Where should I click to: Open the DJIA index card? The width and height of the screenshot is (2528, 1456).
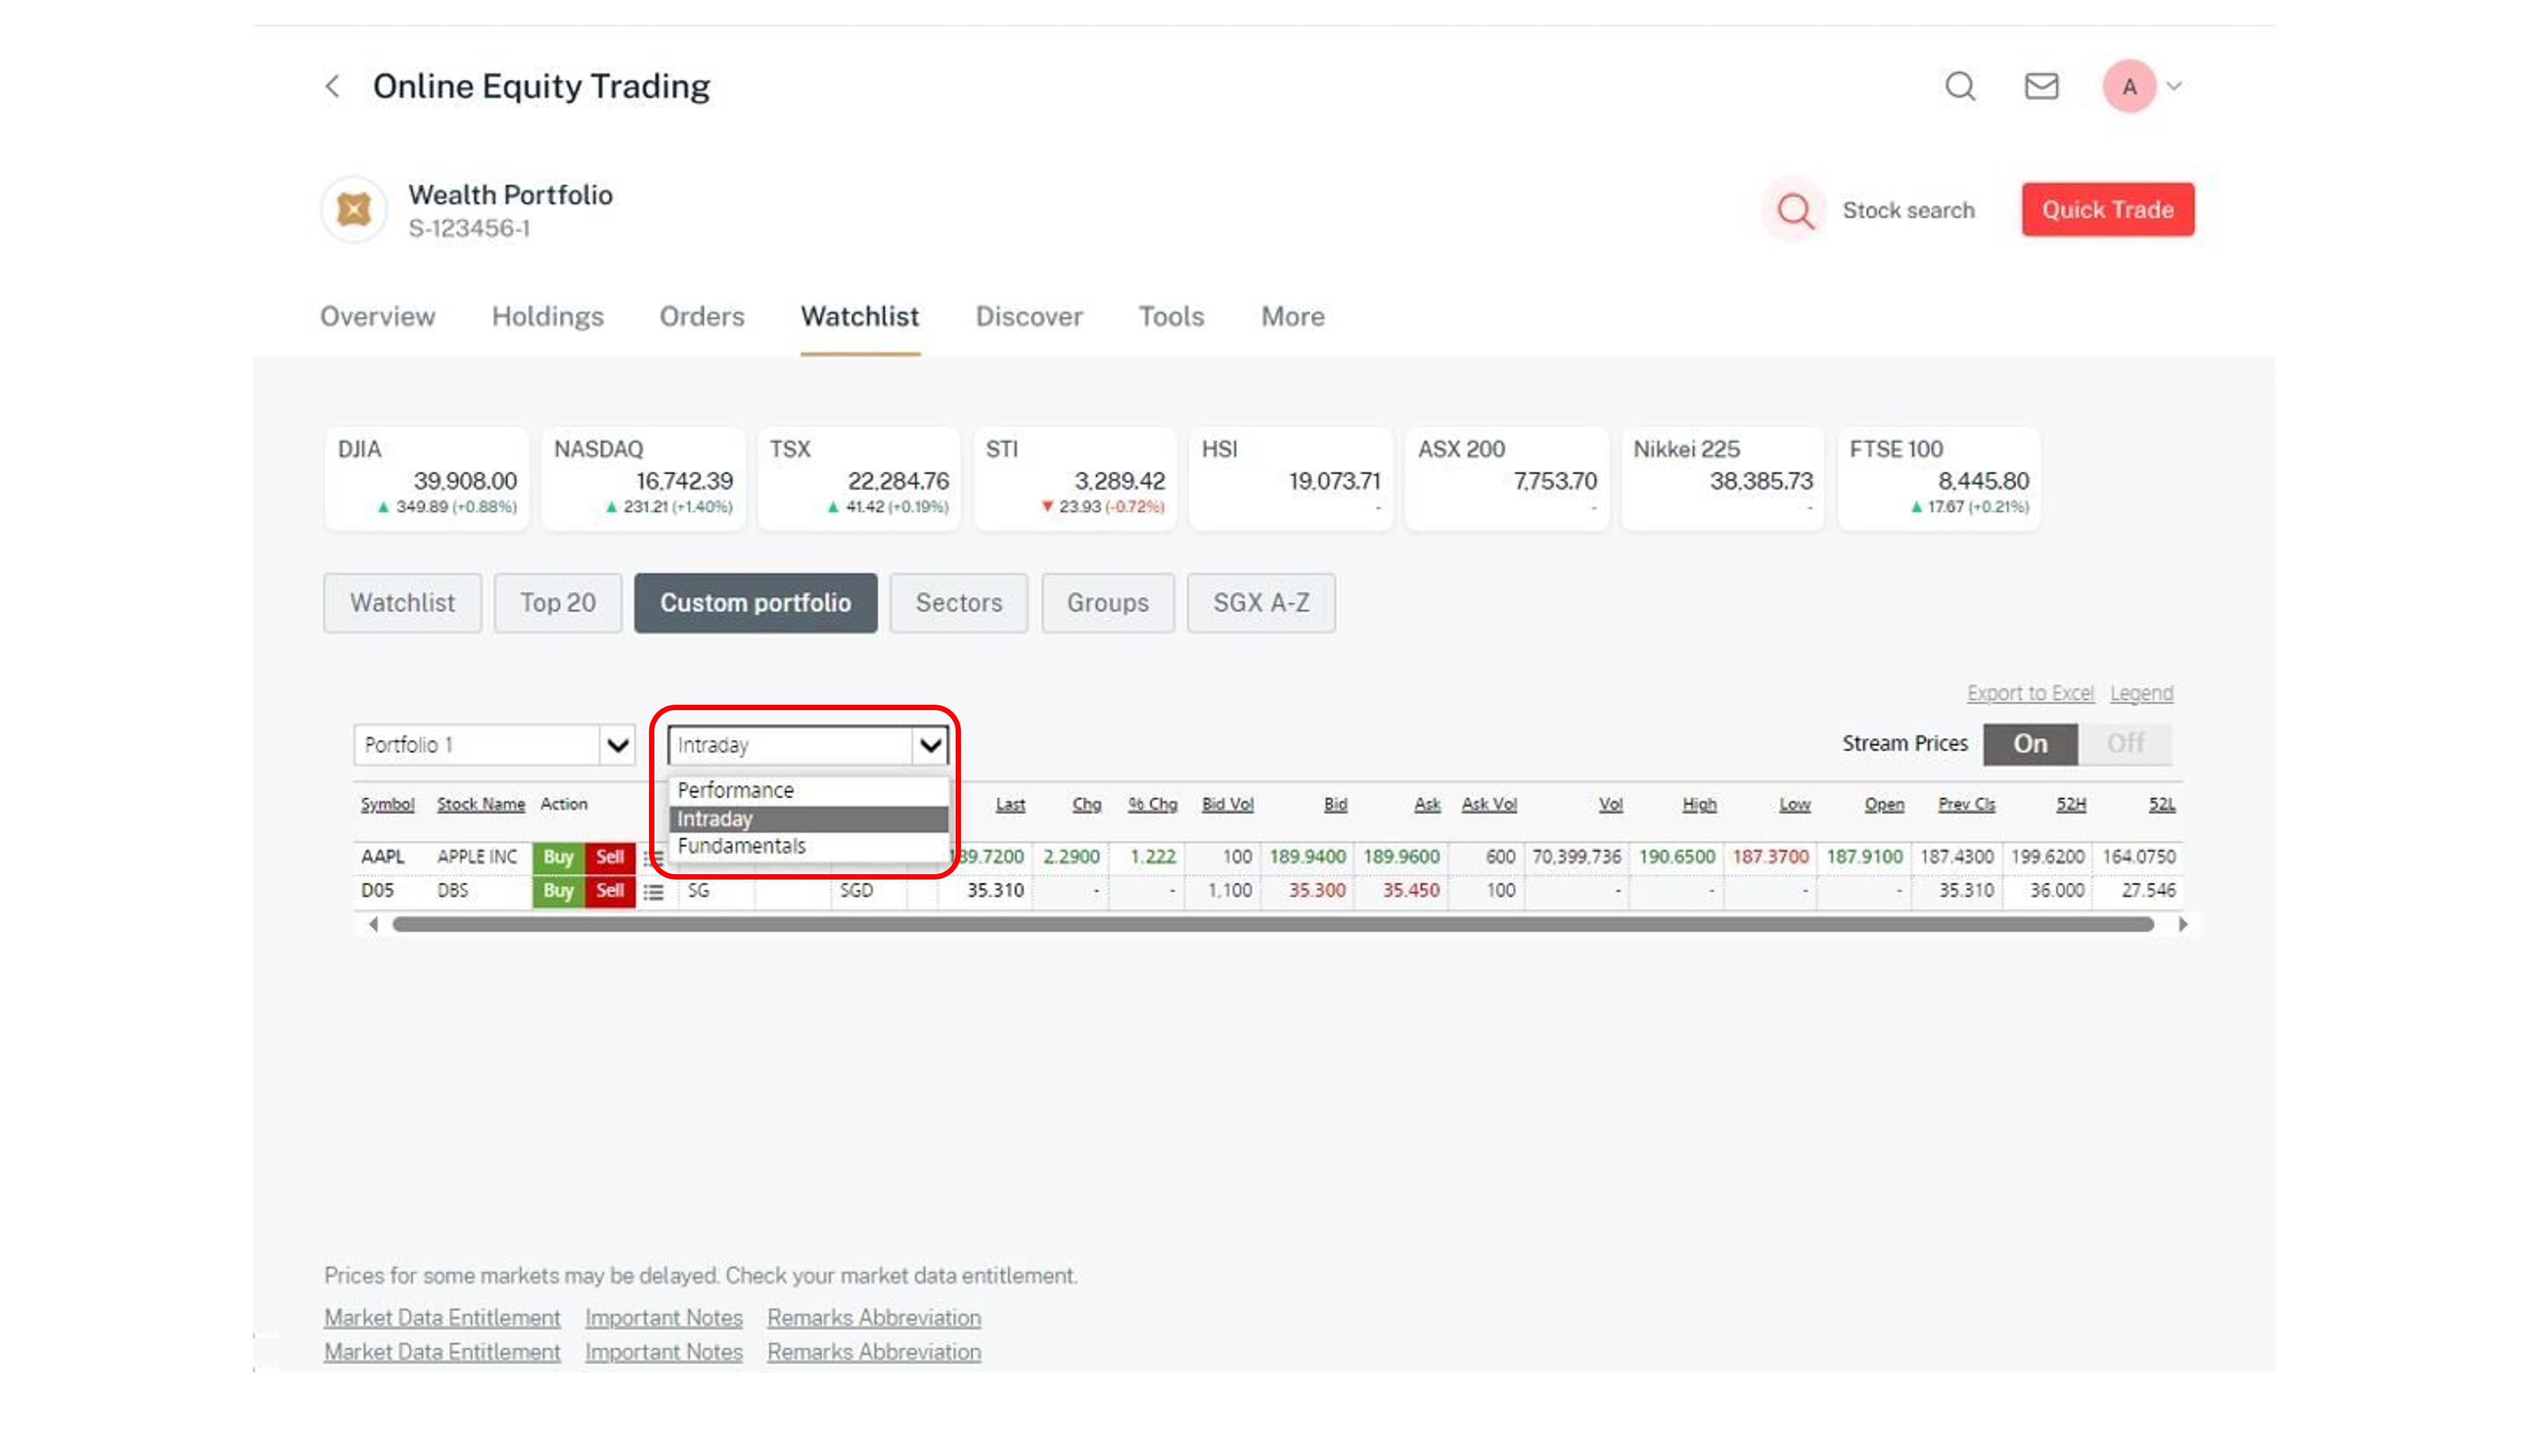[427, 478]
